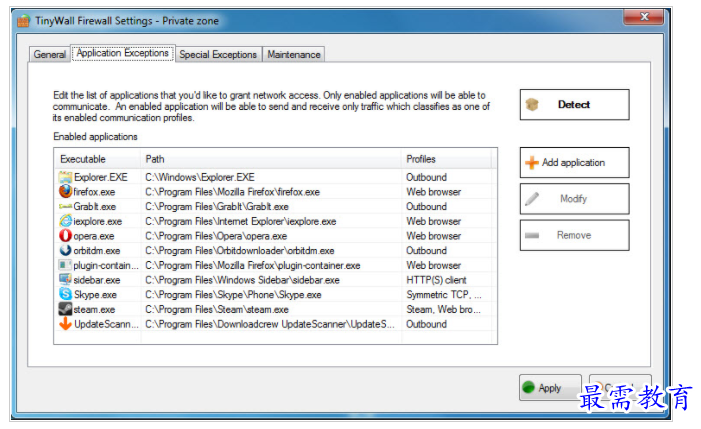Select the plugin-contain... entry
Screen dimensions: 701x429
106,265
